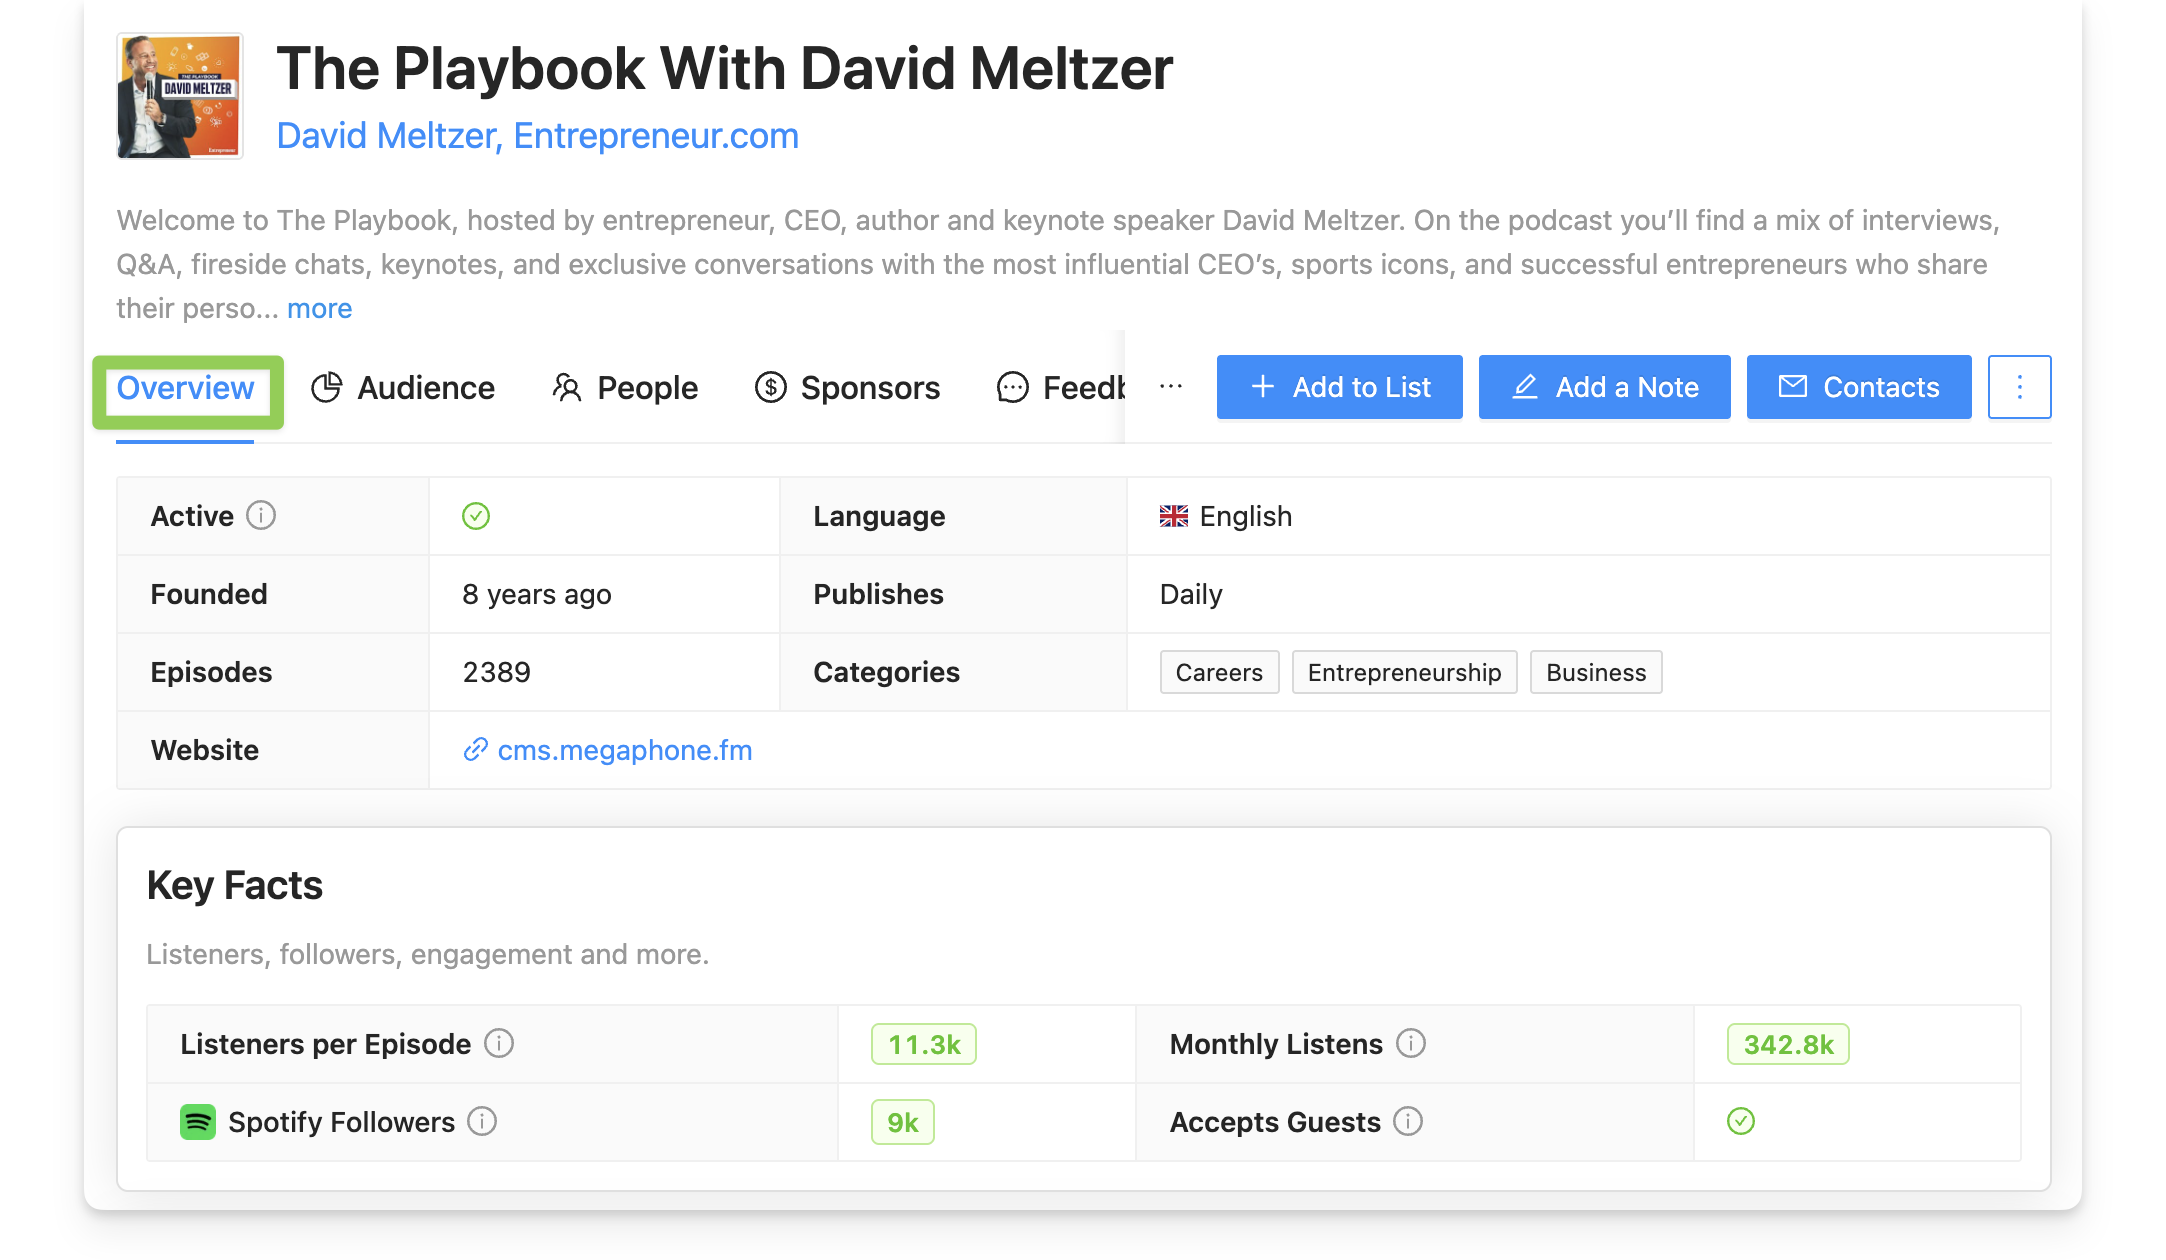This screenshot has height=1260, width=2166.
Task: Open the People tab
Action: coord(646,388)
